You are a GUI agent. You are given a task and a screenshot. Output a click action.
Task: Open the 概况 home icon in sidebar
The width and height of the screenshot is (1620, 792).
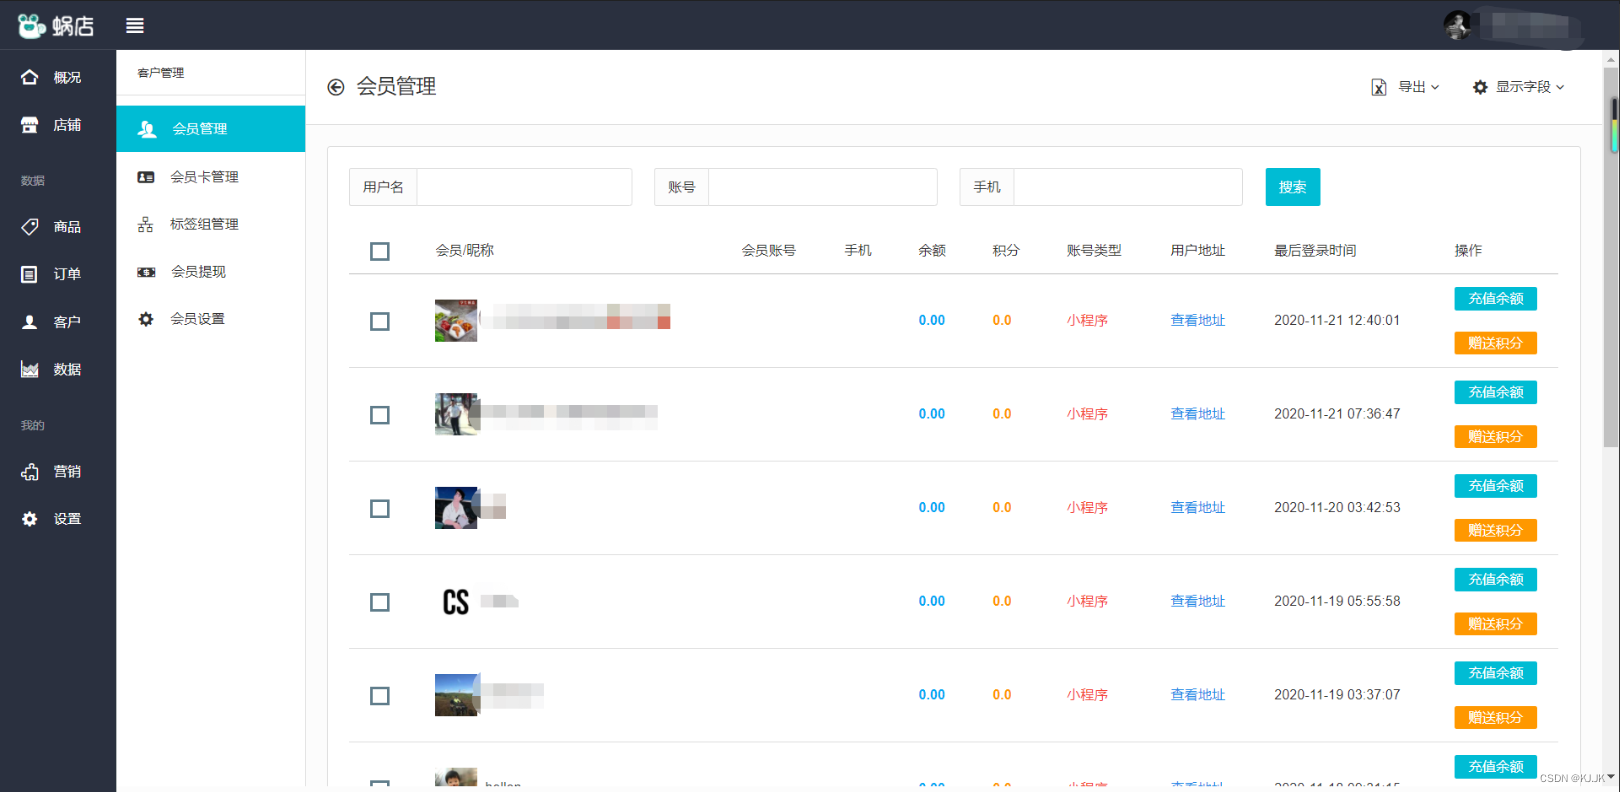pos(30,77)
